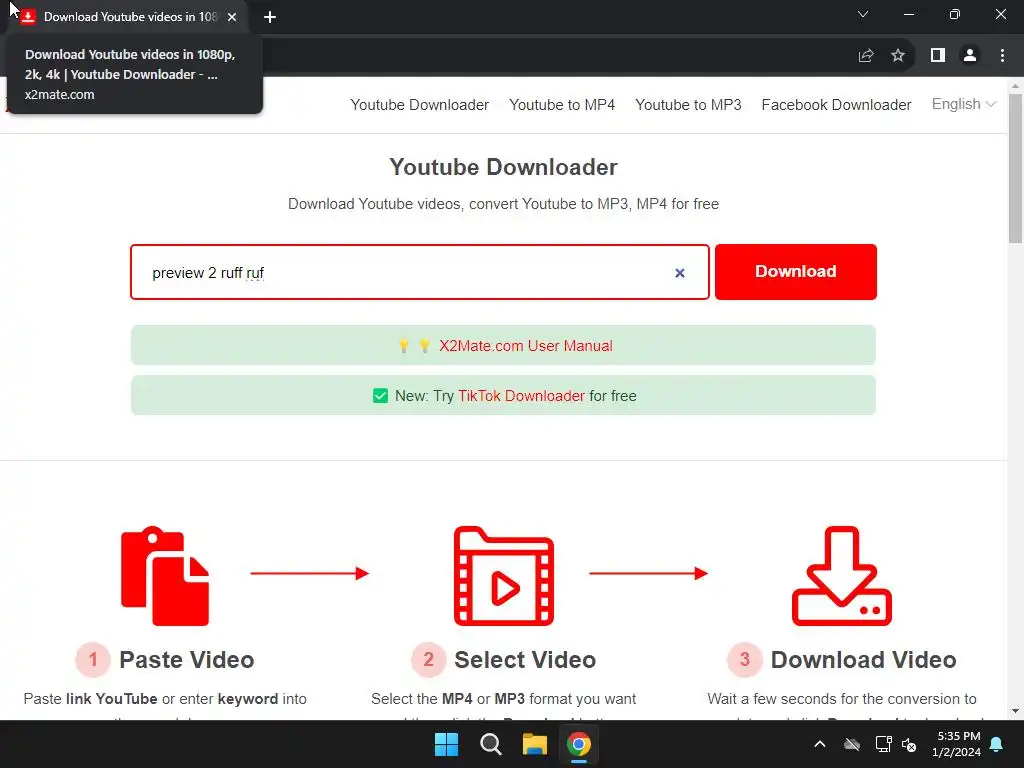Bookmark this page with the star icon
1024x768 pixels.
point(898,56)
